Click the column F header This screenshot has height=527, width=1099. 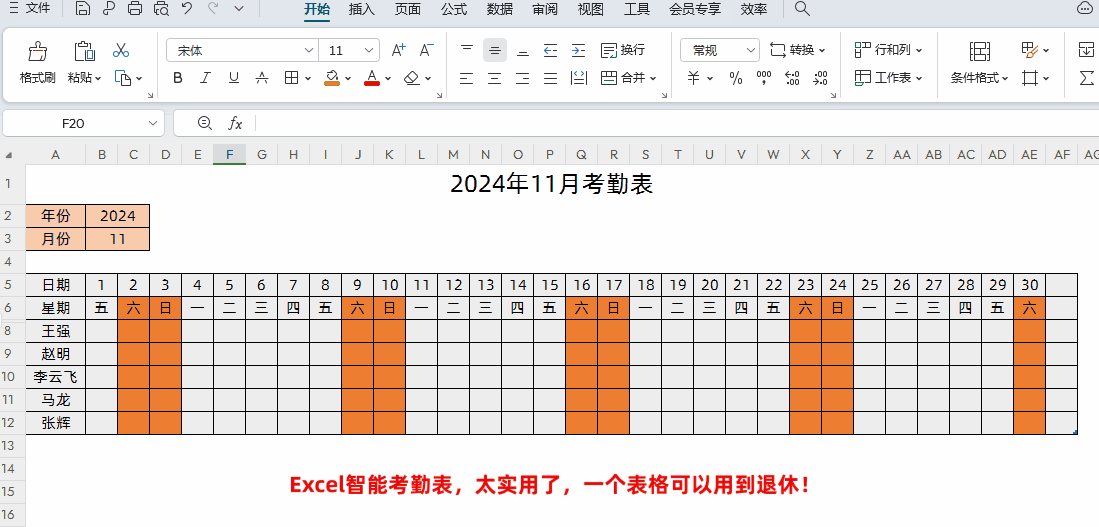229,154
